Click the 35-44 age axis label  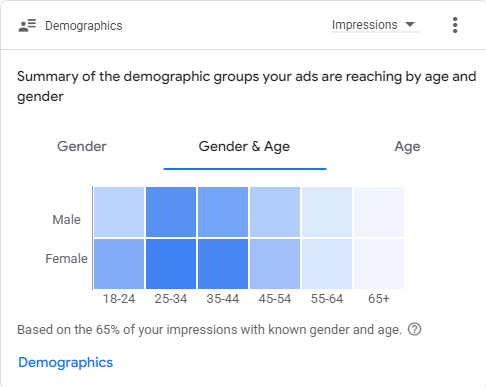coord(223,299)
